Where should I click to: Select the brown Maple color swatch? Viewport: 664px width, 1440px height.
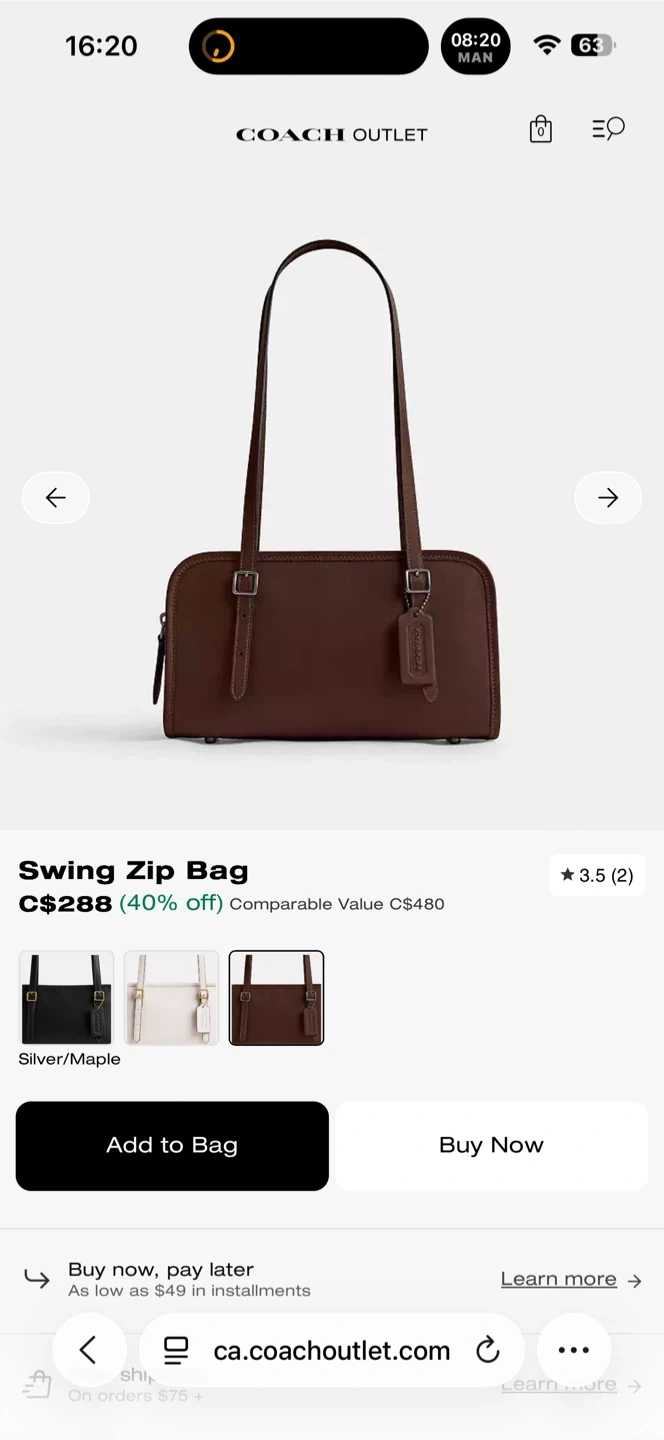[276, 998]
